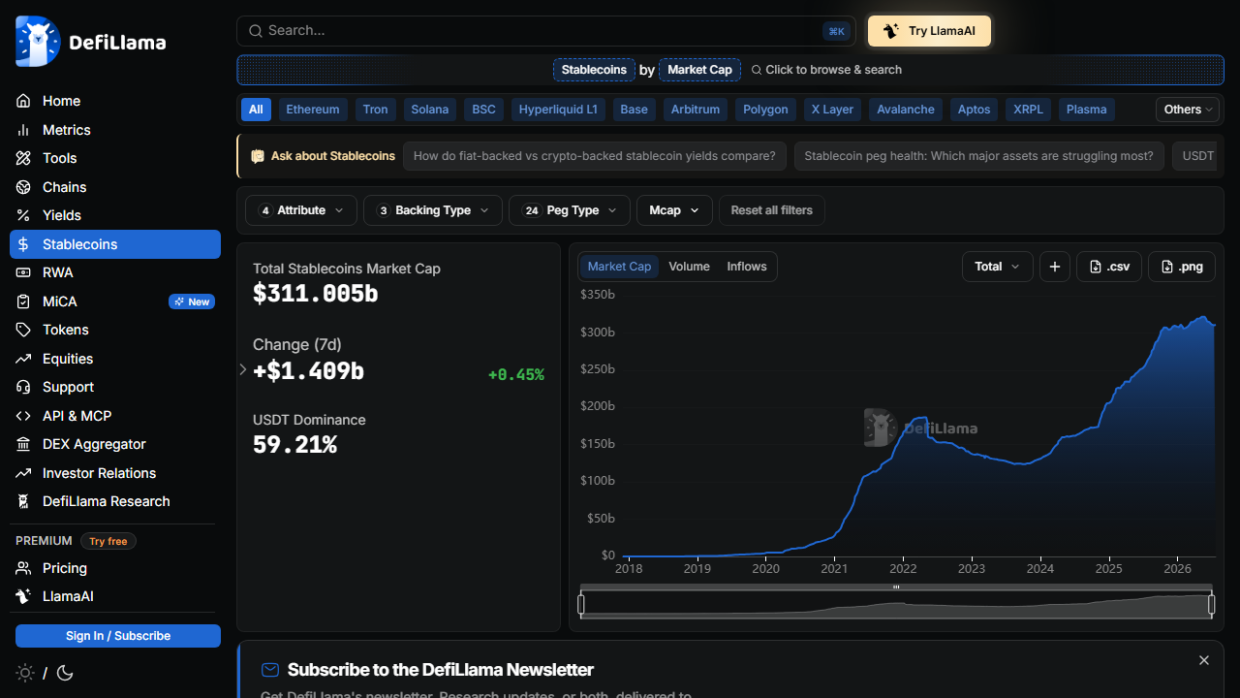
Task: Export the chart as .png
Action: point(1182,266)
